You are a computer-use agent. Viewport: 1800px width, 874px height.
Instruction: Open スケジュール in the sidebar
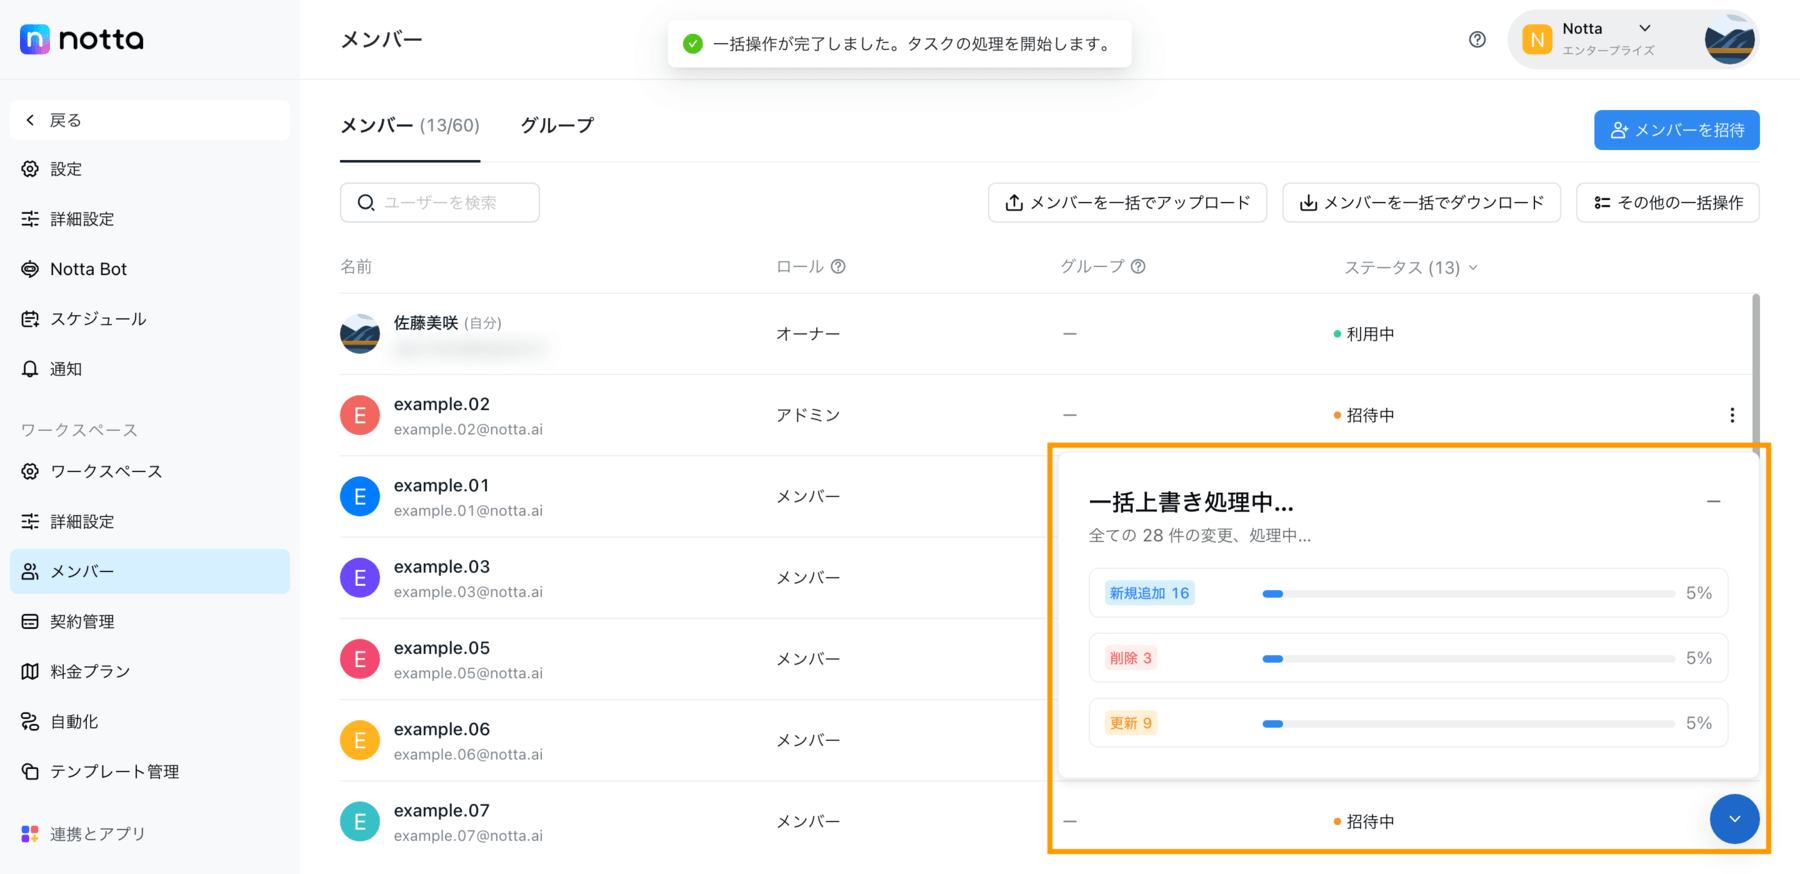150,319
